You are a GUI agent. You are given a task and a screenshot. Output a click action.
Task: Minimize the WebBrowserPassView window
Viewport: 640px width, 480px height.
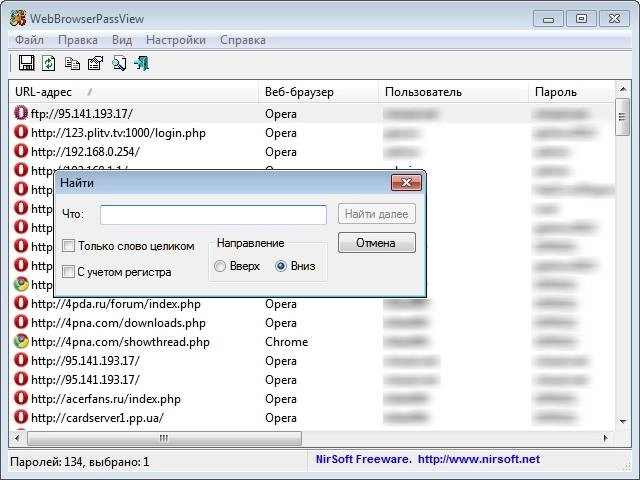pyautogui.click(x=548, y=19)
